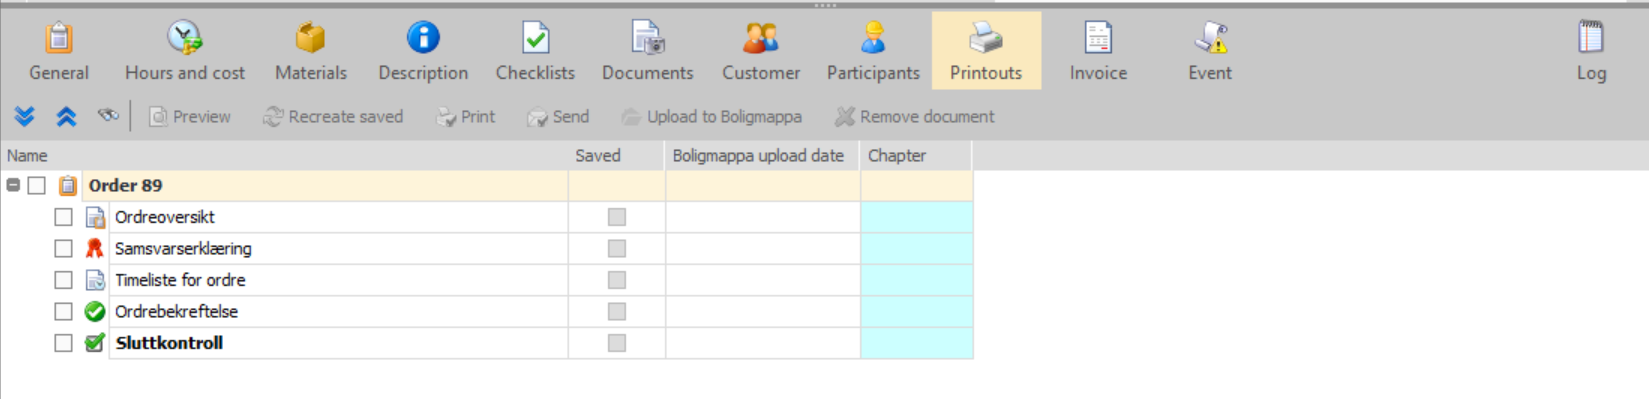Open the Materials section
1649x399 pixels.
[311, 51]
